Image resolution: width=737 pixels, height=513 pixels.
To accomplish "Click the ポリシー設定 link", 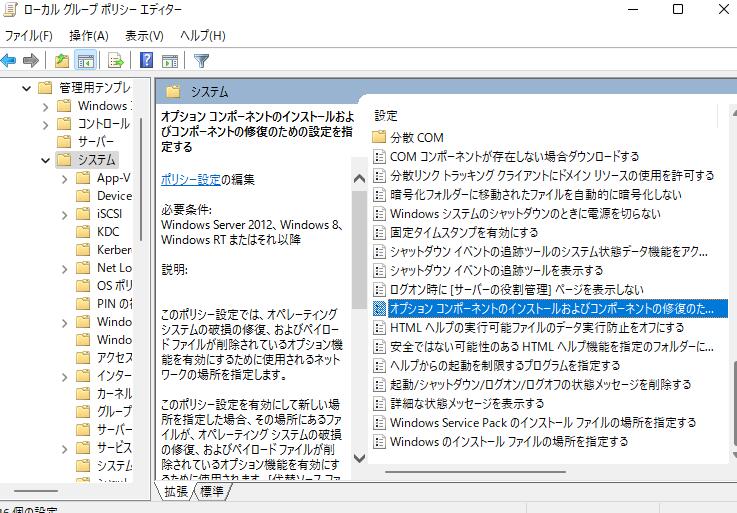I will (190, 180).
